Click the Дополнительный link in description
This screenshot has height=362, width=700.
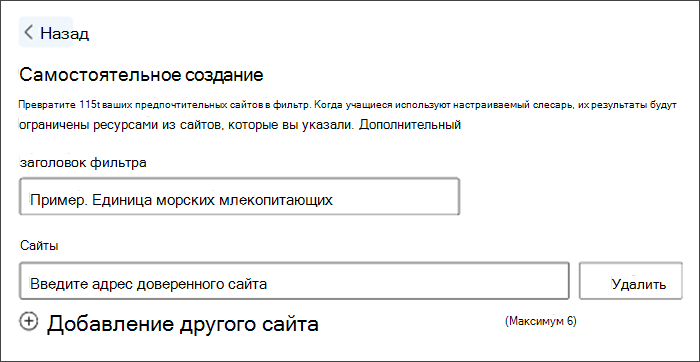(410, 125)
